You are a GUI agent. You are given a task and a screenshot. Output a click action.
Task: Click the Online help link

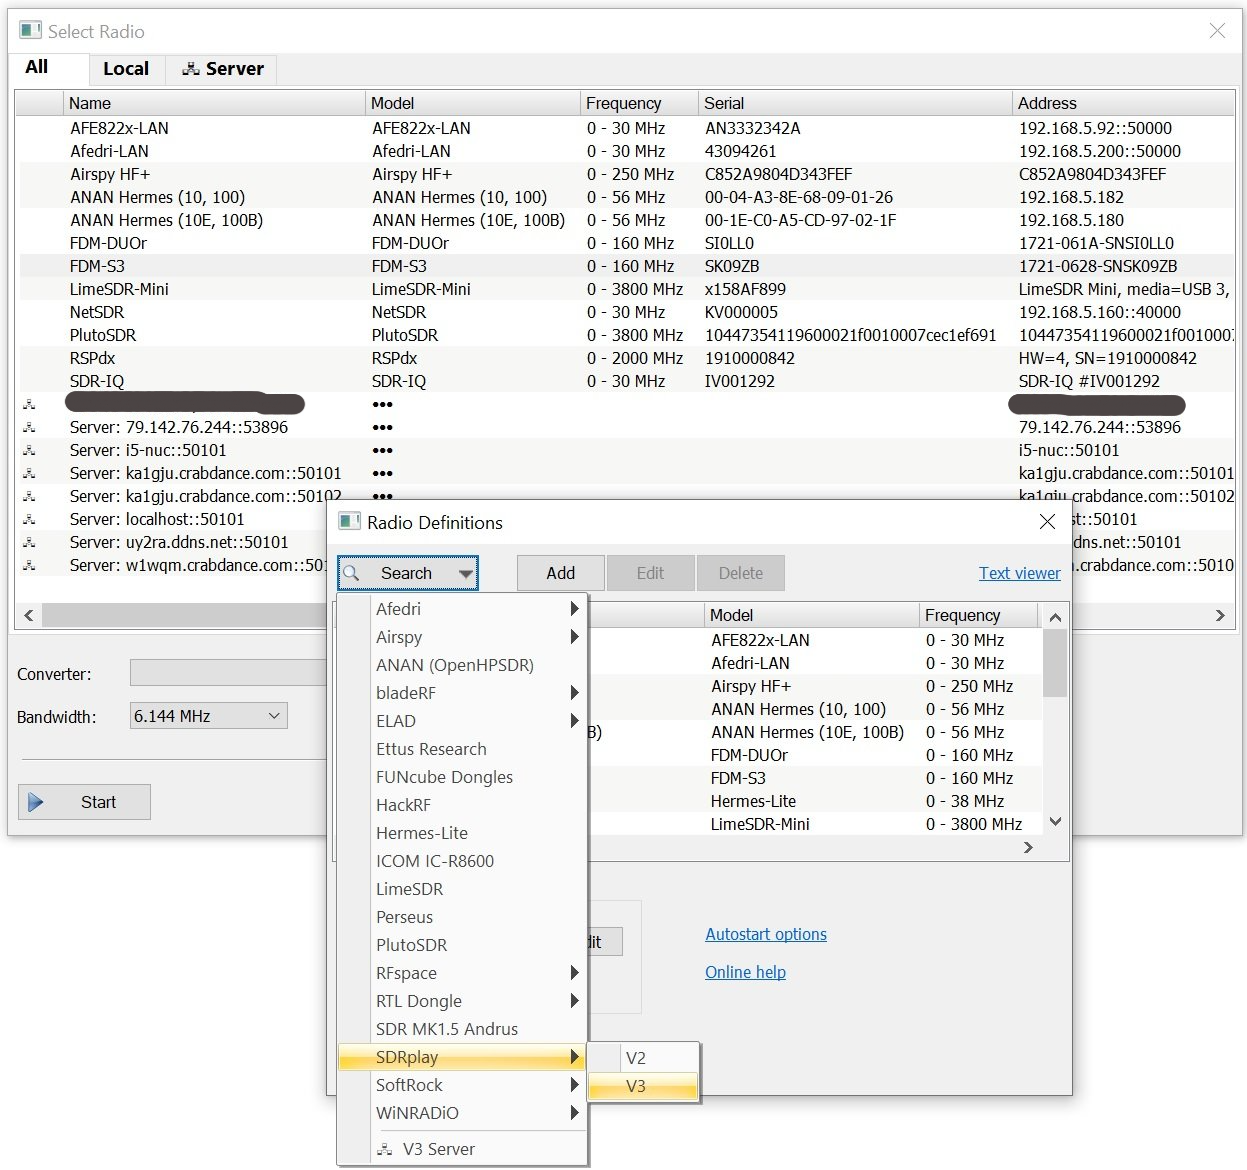click(x=745, y=972)
